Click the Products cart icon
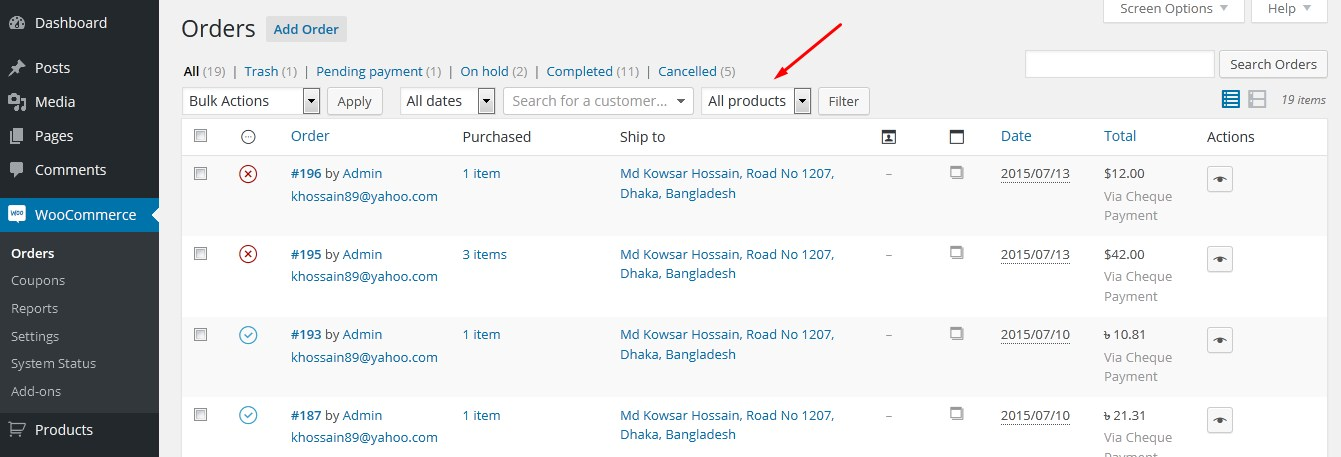The width and height of the screenshot is (1341, 457). (x=16, y=430)
